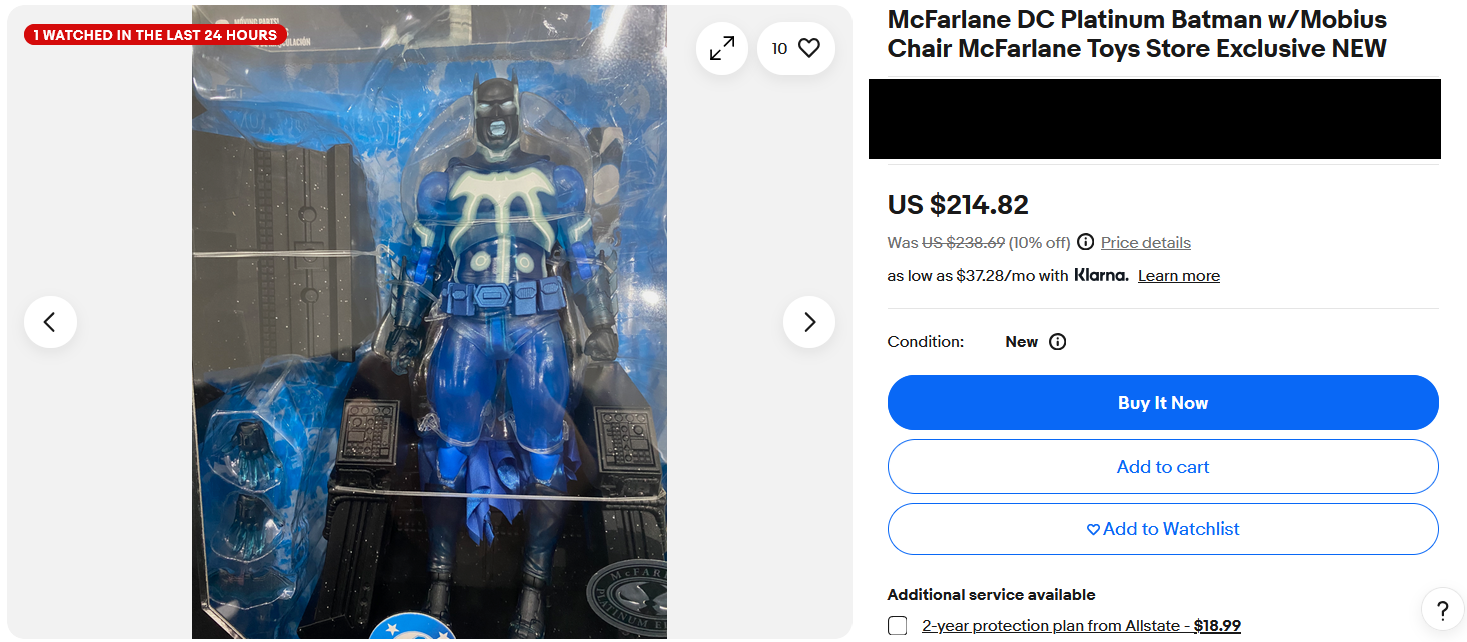This screenshot has height=642, width=1467.
Task: Click the info icon next to Condition New
Action: (1057, 342)
